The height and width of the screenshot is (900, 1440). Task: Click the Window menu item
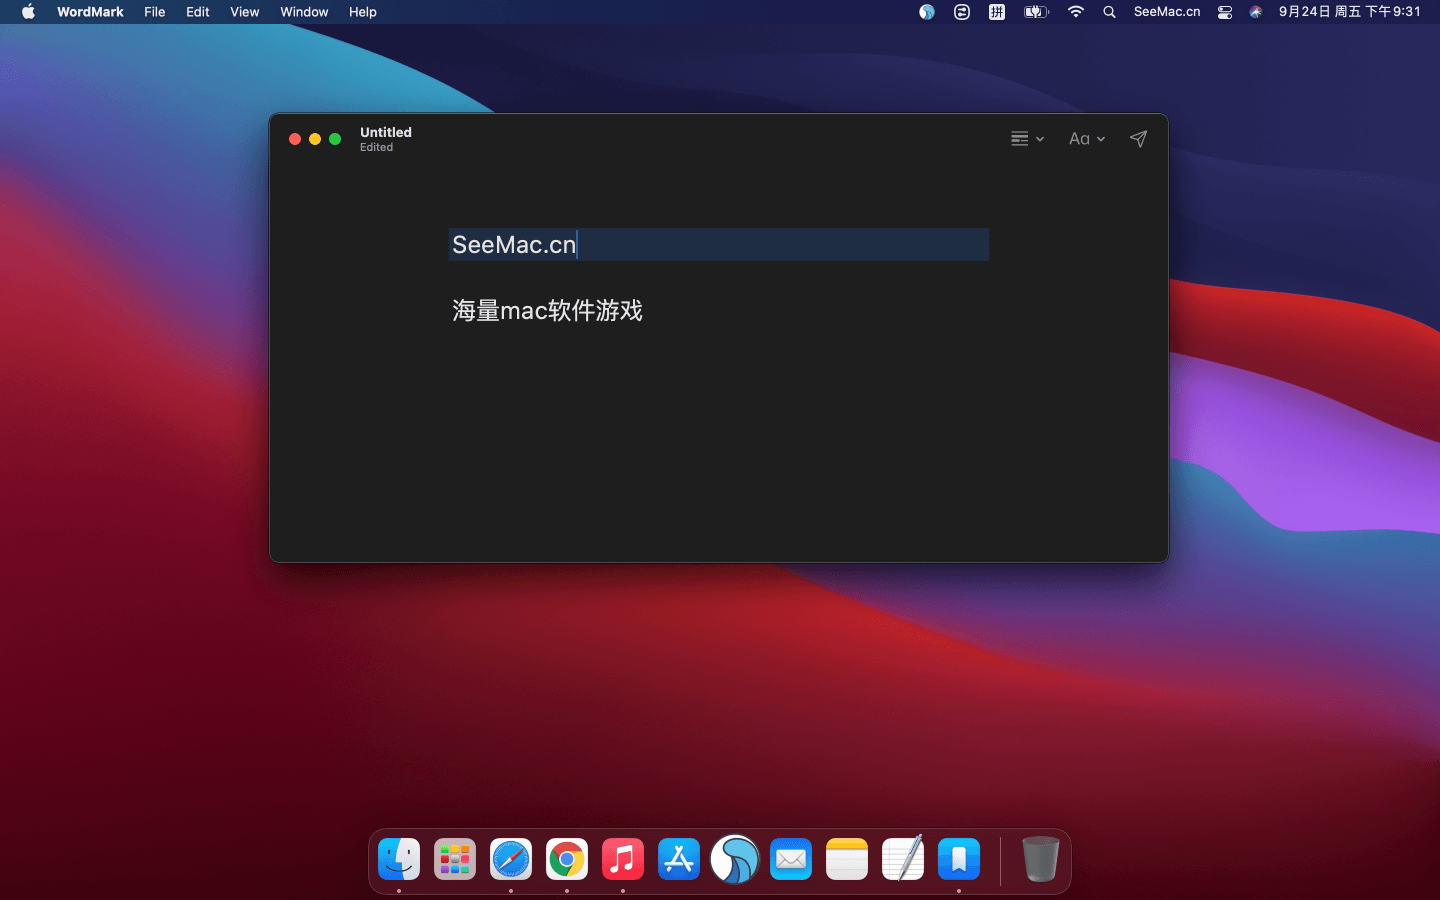coord(304,12)
